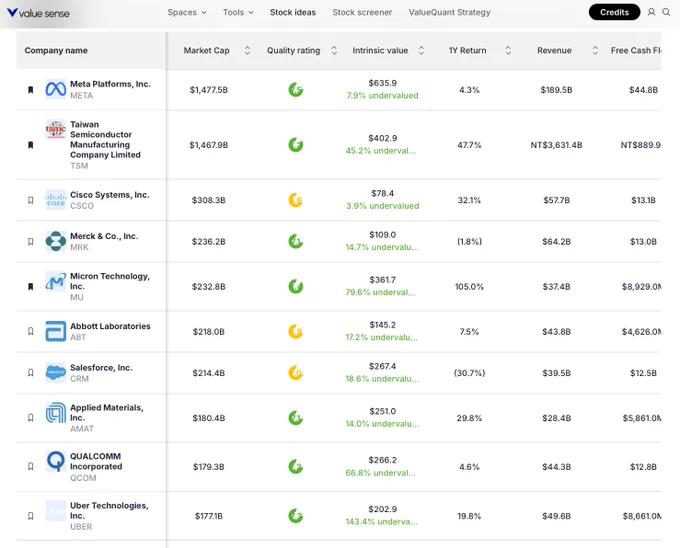The height and width of the screenshot is (548, 680).
Task: Sort table by Quality rating arrows
Action: (x=334, y=50)
